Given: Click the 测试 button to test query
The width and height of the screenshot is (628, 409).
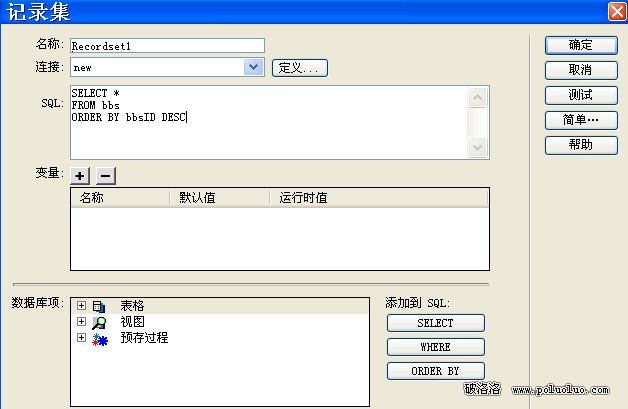Looking at the screenshot, I should pyautogui.click(x=579, y=95).
